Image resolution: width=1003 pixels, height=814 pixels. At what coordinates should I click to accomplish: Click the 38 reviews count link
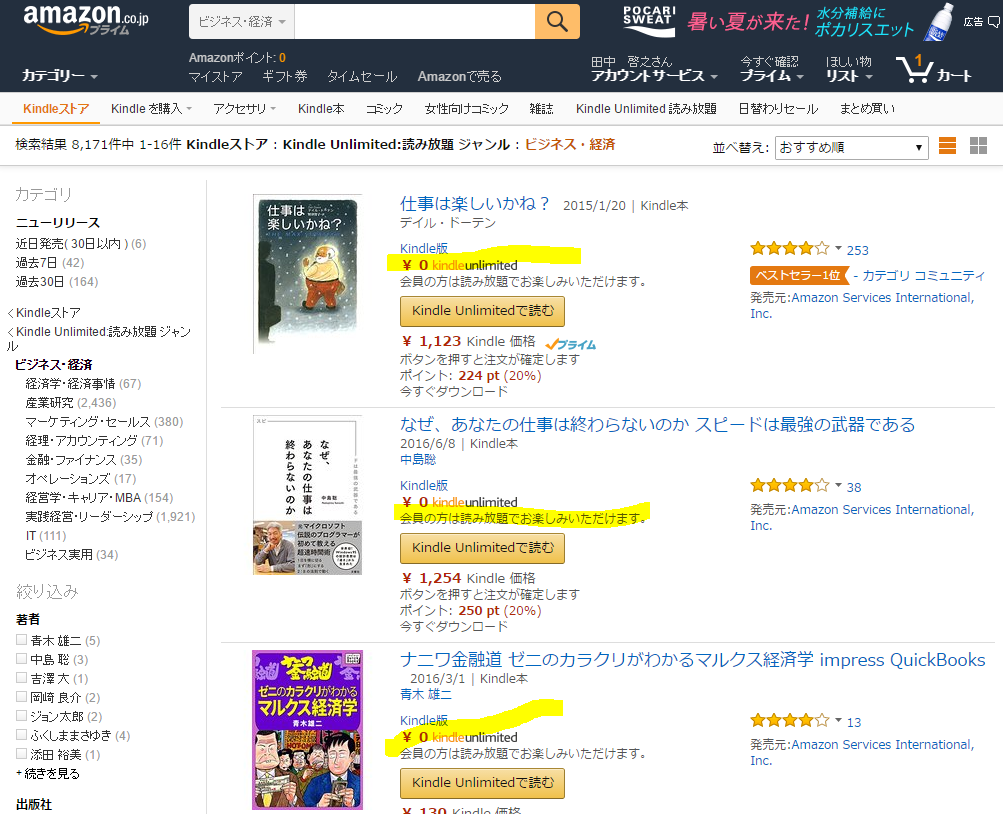pos(854,487)
